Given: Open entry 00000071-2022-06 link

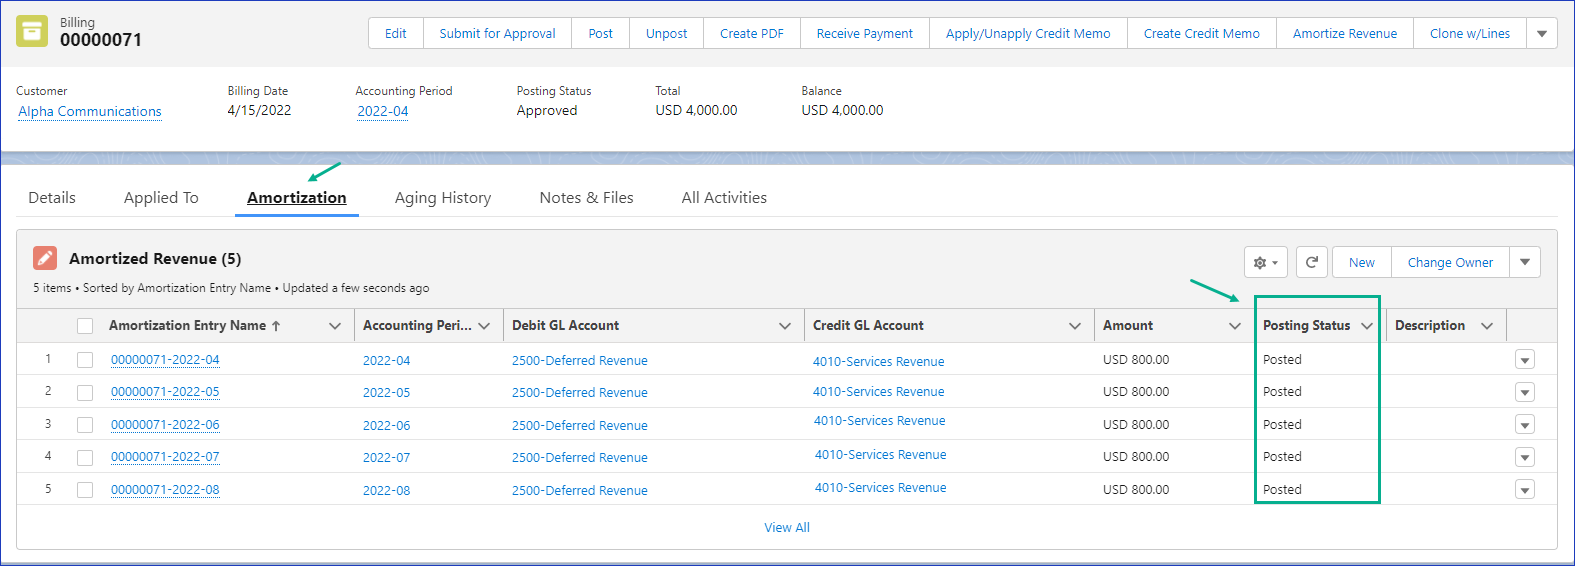Looking at the screenshot, I should (165, 425).
